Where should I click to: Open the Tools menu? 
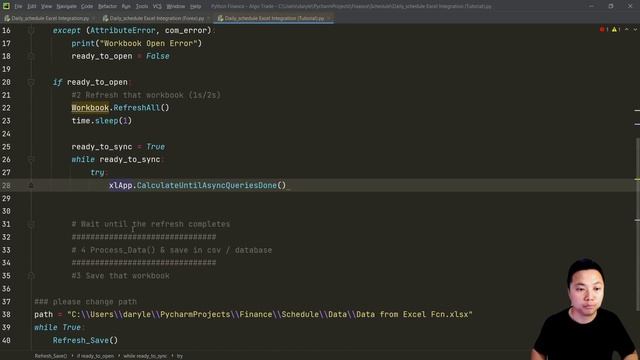[x=142, y=6]
